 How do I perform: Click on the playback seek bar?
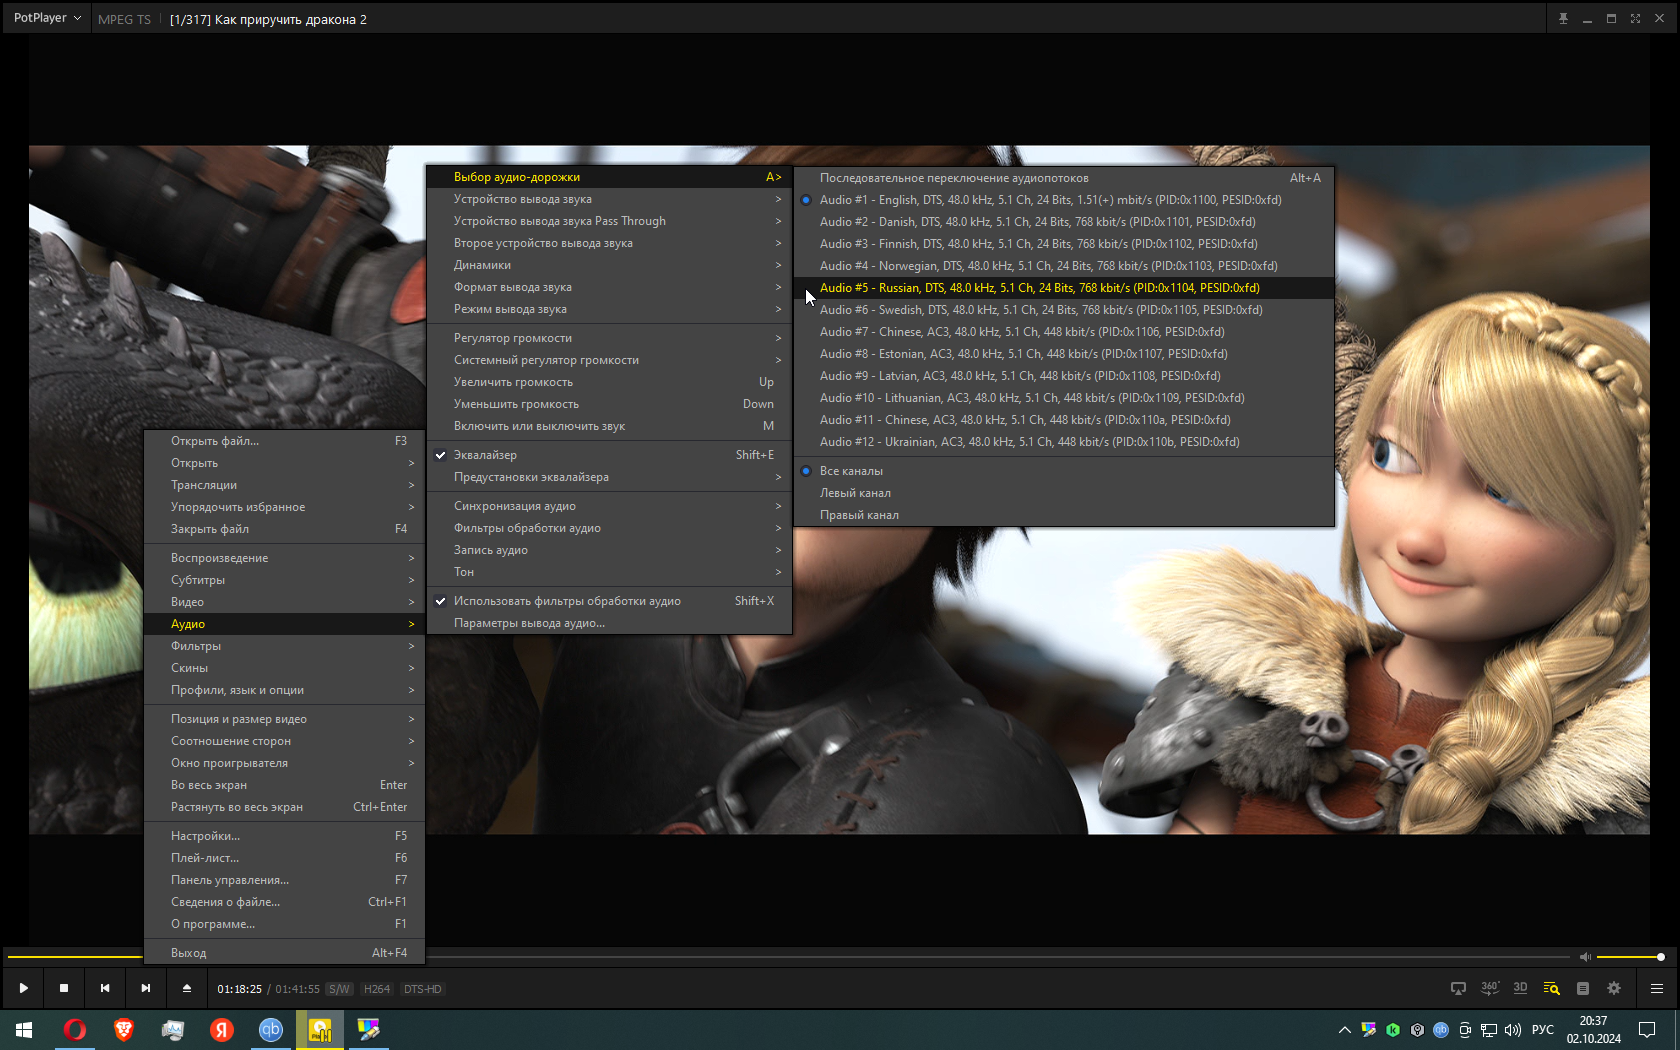(790, 957)
